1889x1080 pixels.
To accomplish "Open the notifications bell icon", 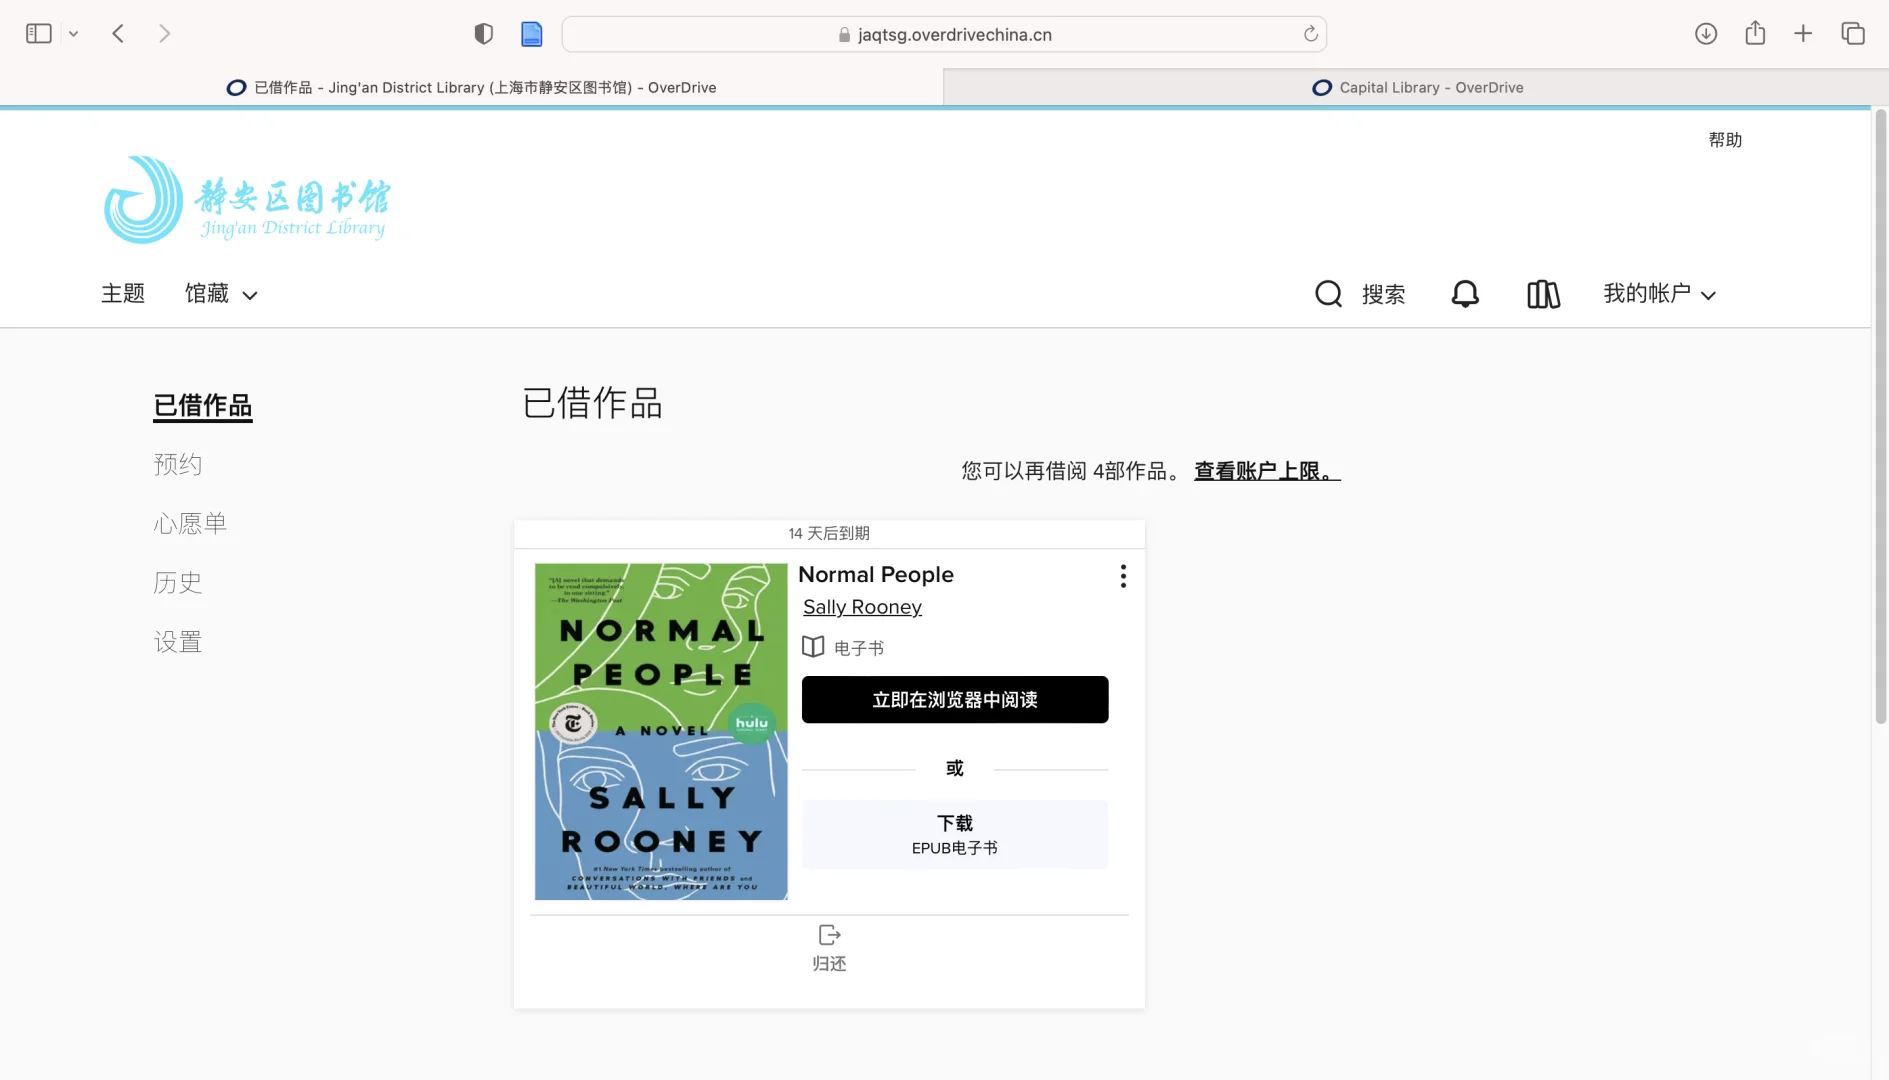I will [1465, 294].
